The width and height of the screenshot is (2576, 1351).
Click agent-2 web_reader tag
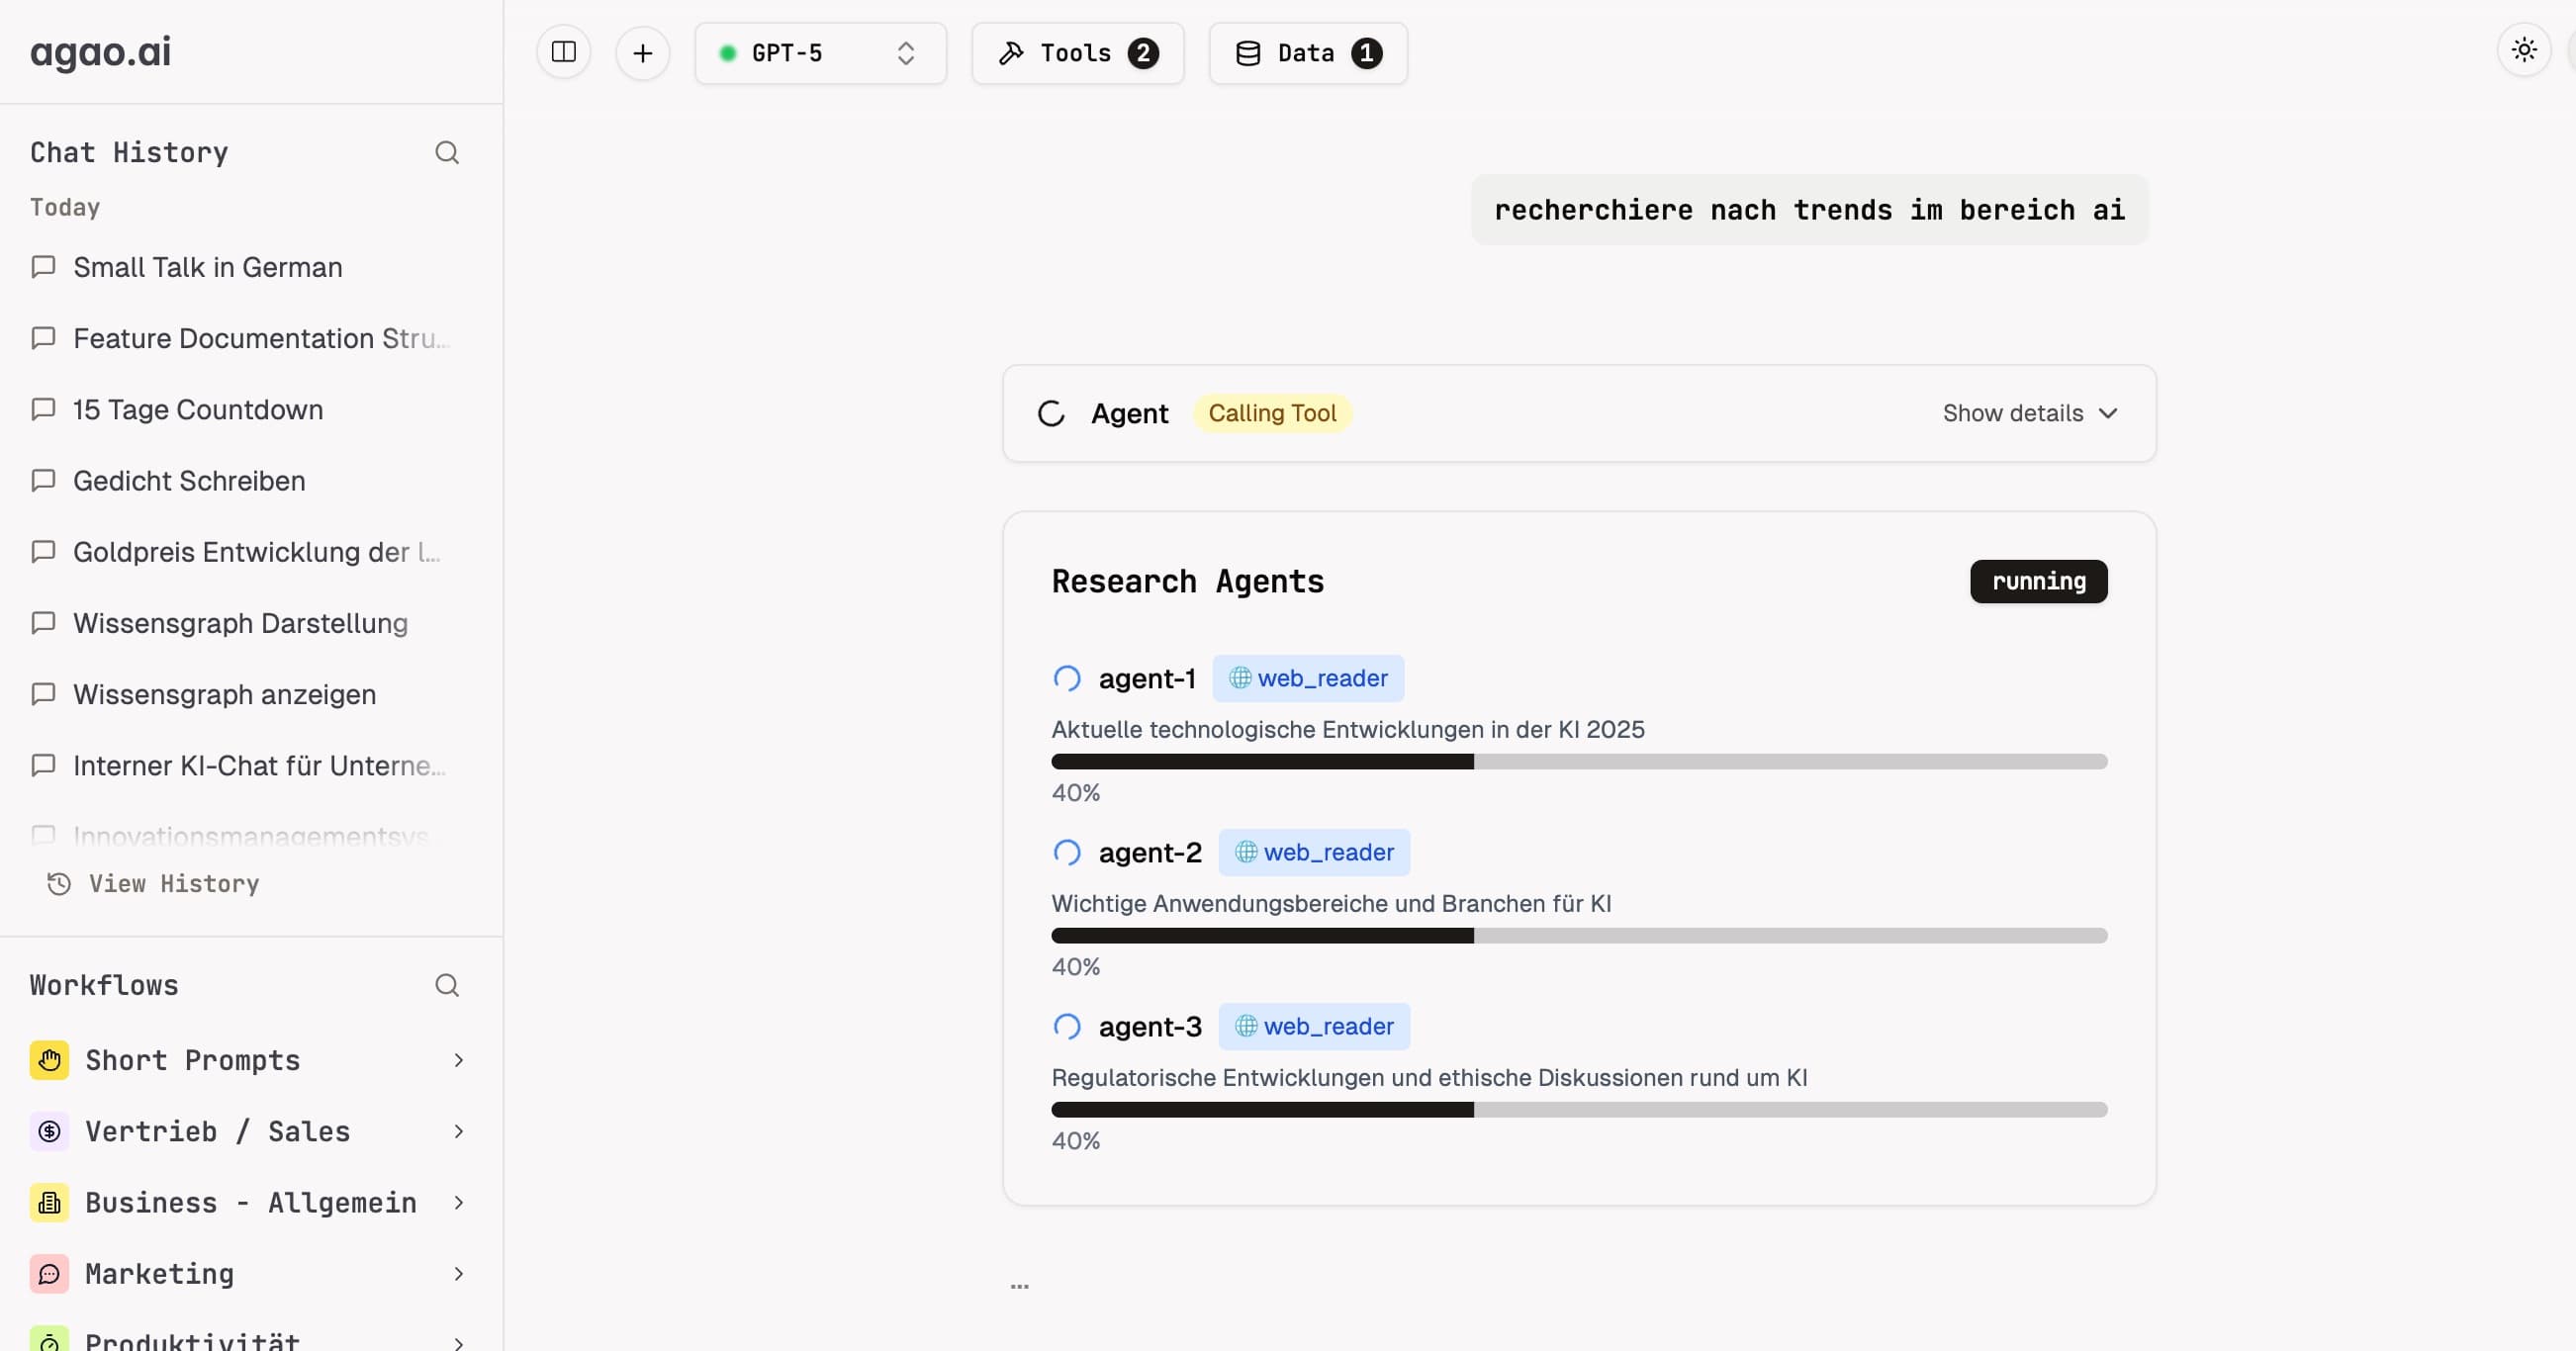click(x=1314, y=852)
